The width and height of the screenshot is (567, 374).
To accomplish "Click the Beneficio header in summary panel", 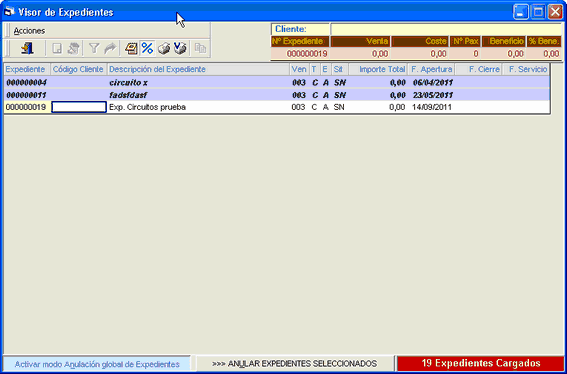I will coord(503,42).
